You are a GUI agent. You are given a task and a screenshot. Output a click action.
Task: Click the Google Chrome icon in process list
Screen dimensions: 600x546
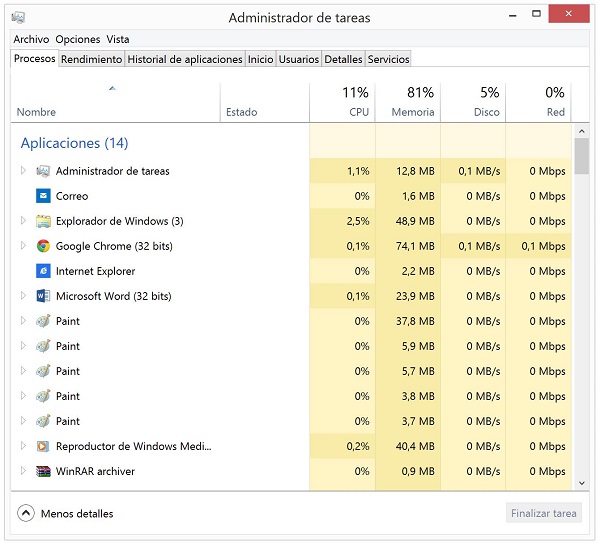coord(43,246)
